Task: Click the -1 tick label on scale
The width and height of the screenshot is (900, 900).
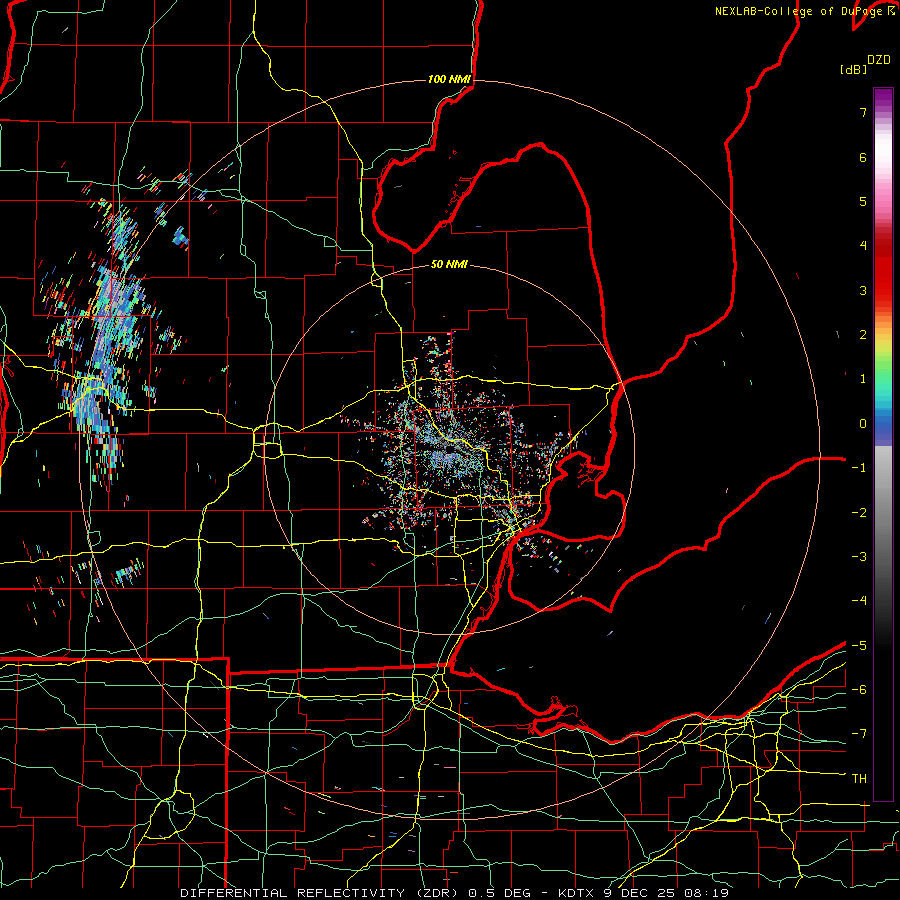Action: point(859,468)
